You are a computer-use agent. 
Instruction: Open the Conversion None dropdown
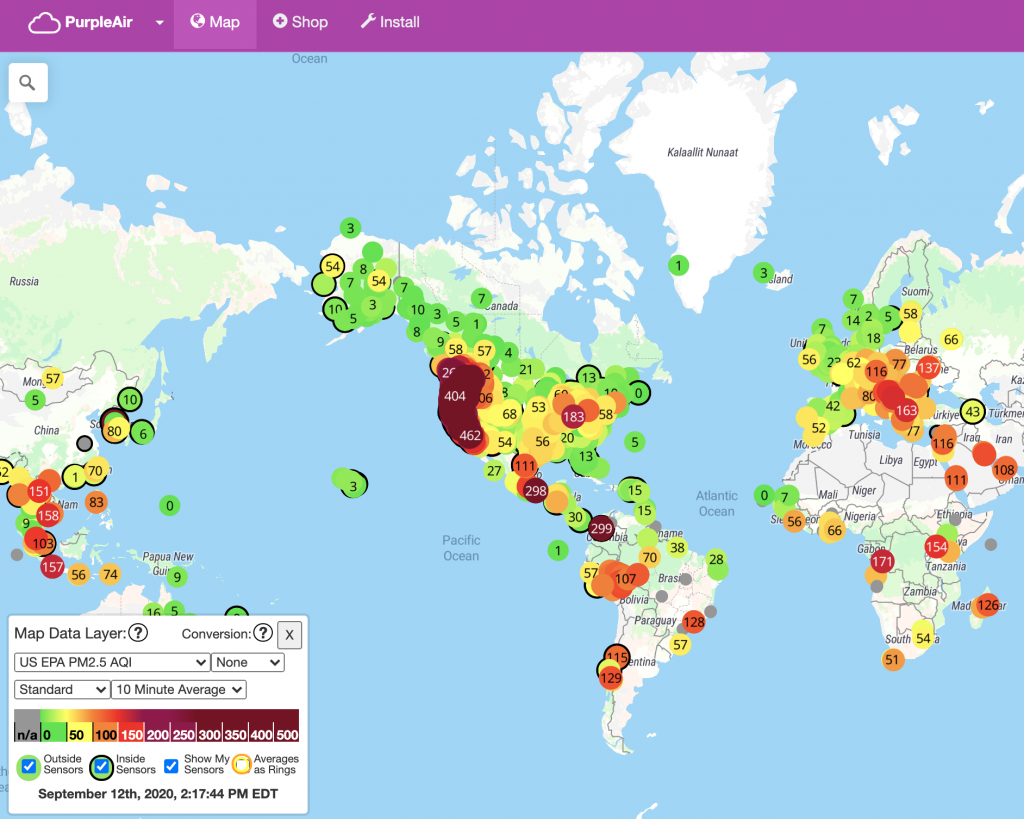point(248,662)
